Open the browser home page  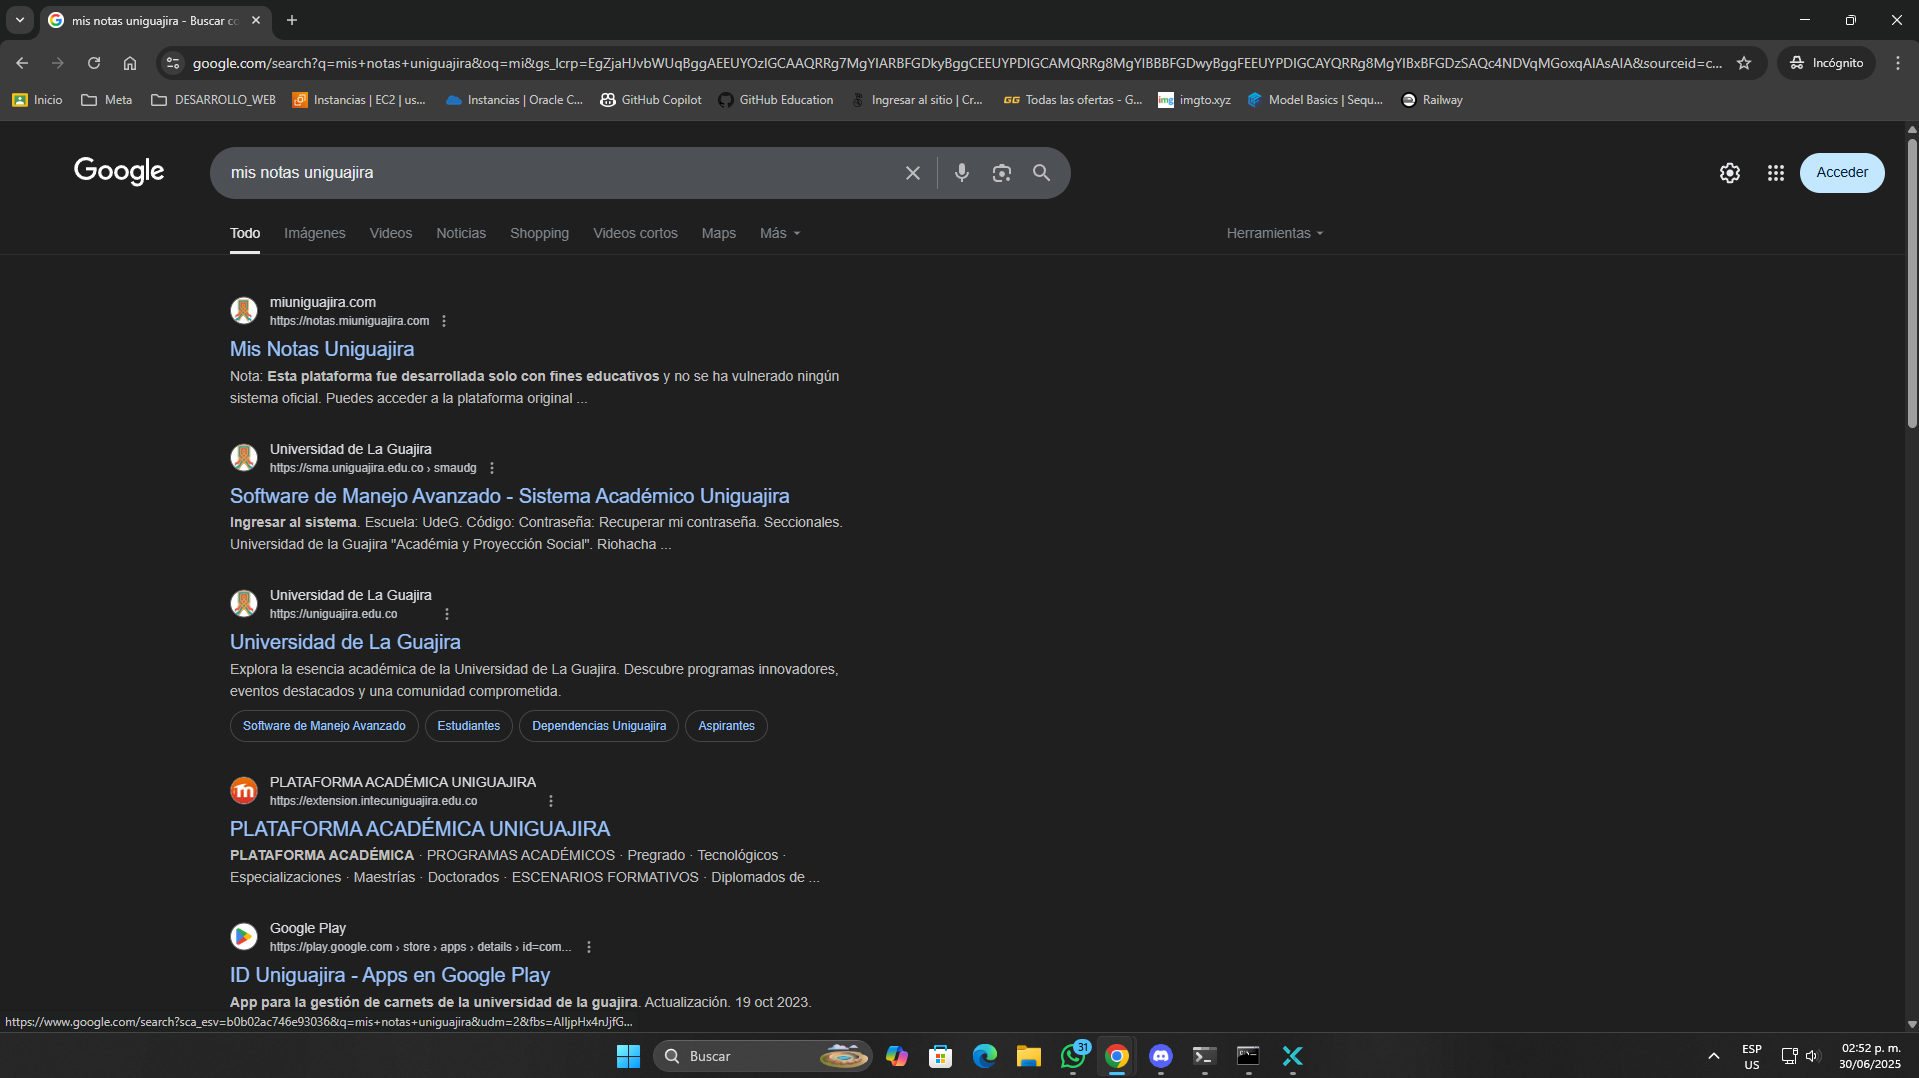tap(130, 63)
